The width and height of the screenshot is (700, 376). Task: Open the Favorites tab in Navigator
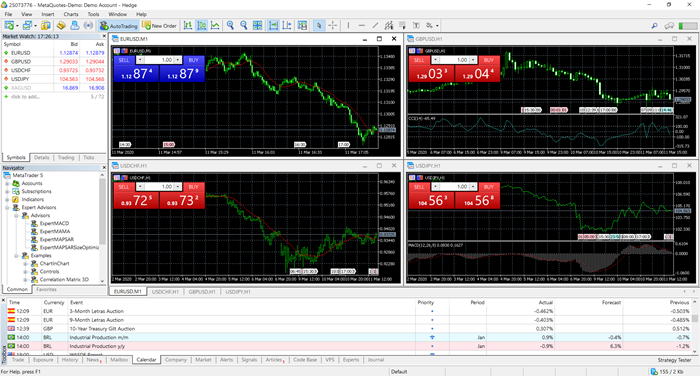(46, 289)
